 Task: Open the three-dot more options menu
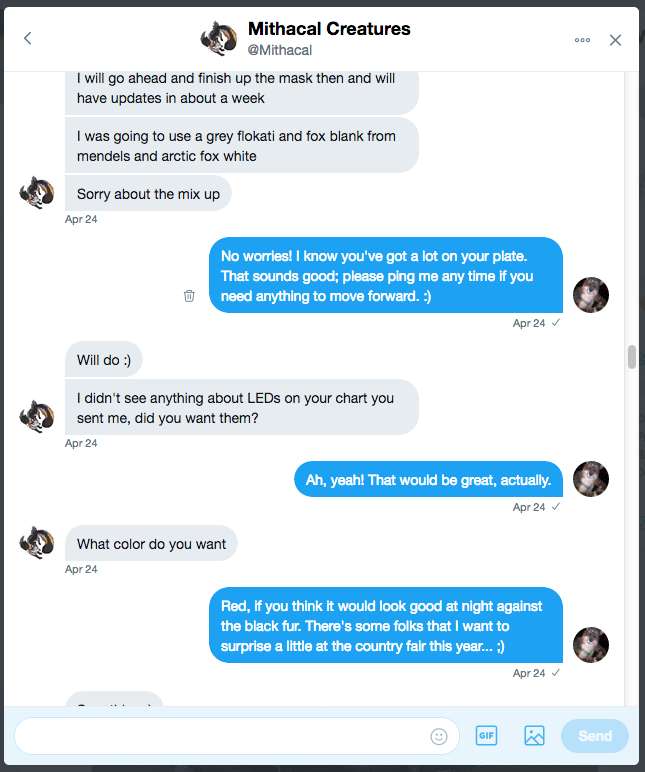(x=582, y=40)
